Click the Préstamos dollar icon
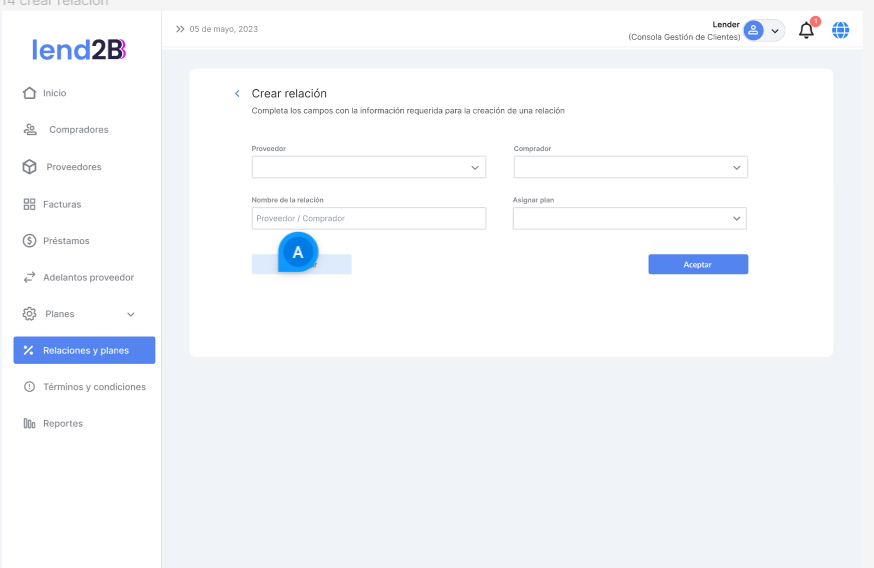 pos(29,241)
